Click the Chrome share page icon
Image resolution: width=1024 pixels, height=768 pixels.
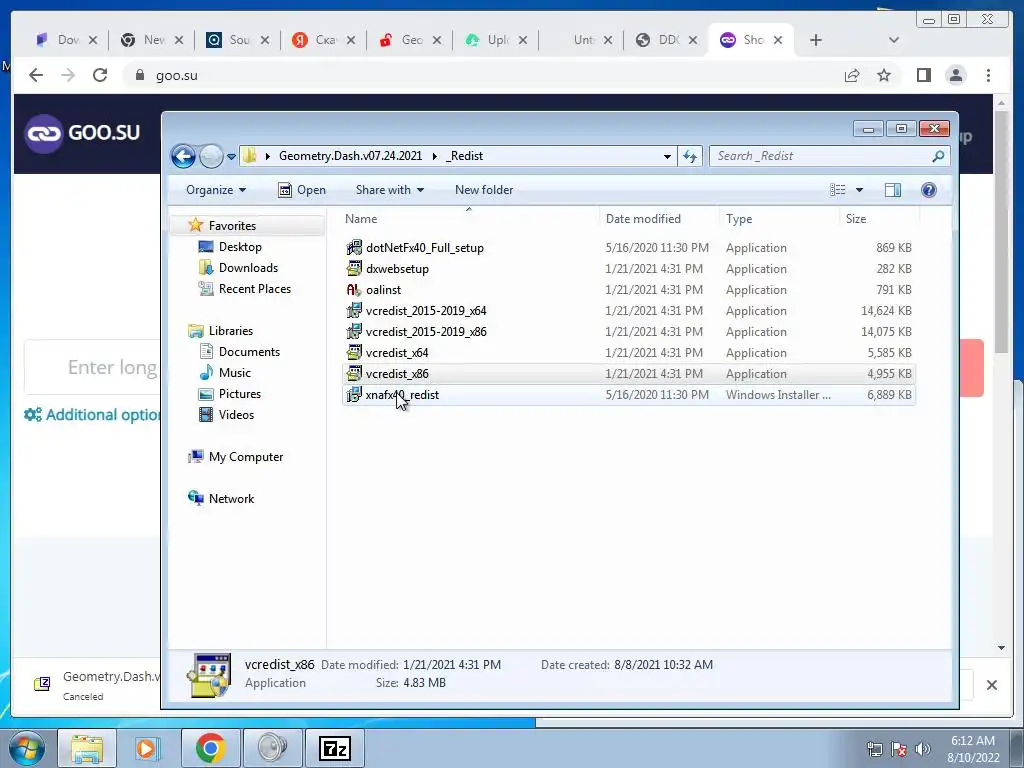point(852,76)
